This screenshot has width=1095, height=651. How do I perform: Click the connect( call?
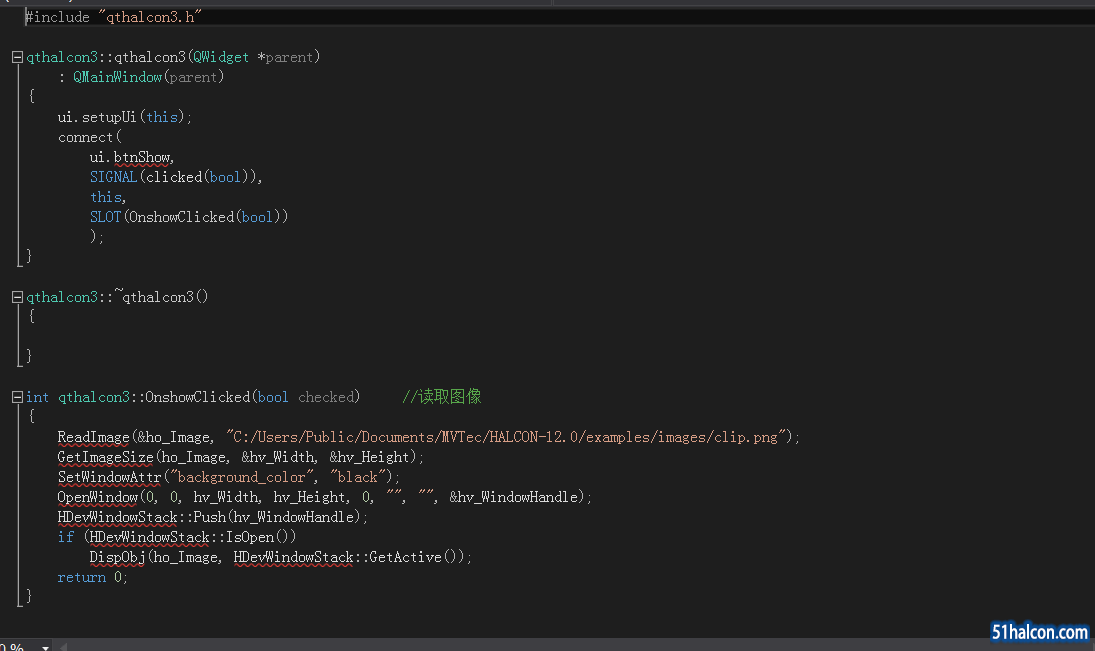pyautogui.click(x=89, y=137)
